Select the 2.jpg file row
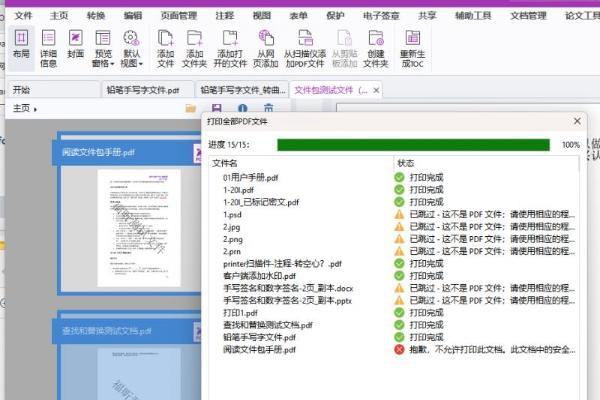Screen dimensions: 600x400 (393, 227)
